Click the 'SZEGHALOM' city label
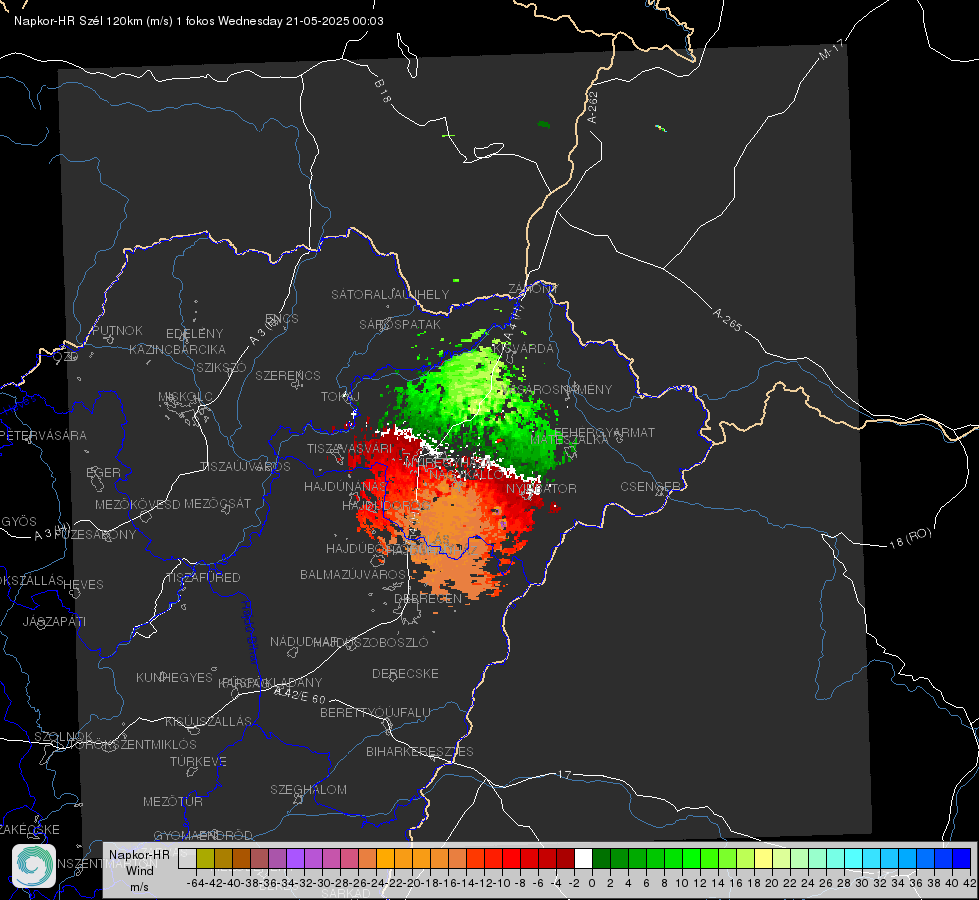 (x=308, y=790)
